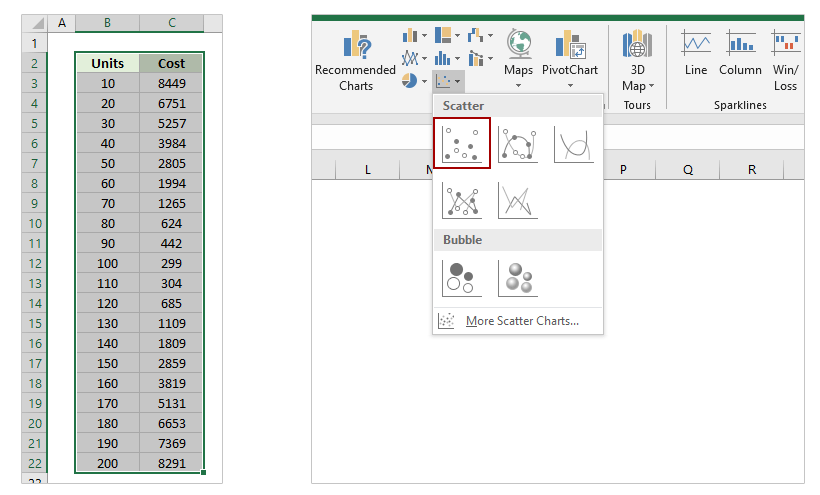This screenshot has height=495, width=820.
Task: Select column Q header
Action: 688,169
